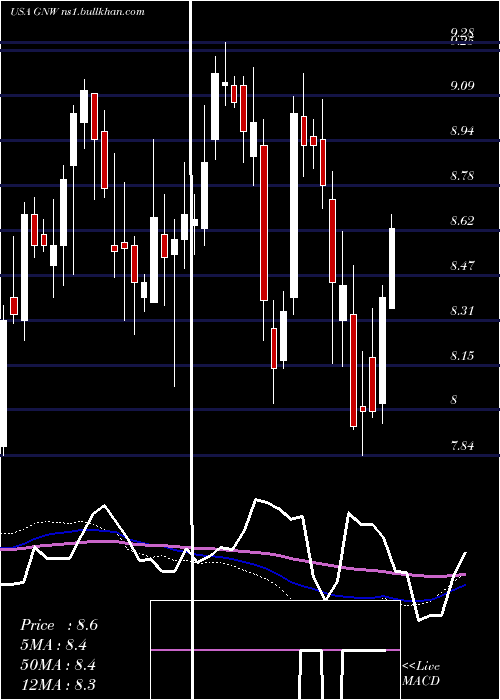Click the 7.84 price axis label

(x=462, y=446)
